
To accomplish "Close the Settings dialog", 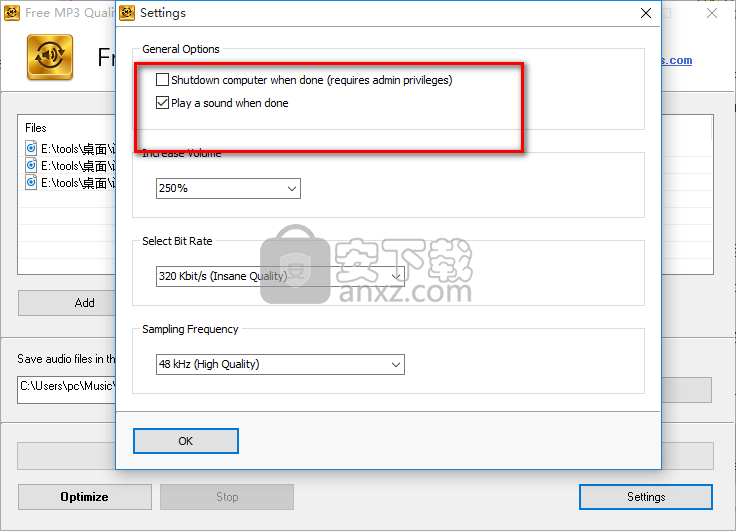I will click(646, 13).
